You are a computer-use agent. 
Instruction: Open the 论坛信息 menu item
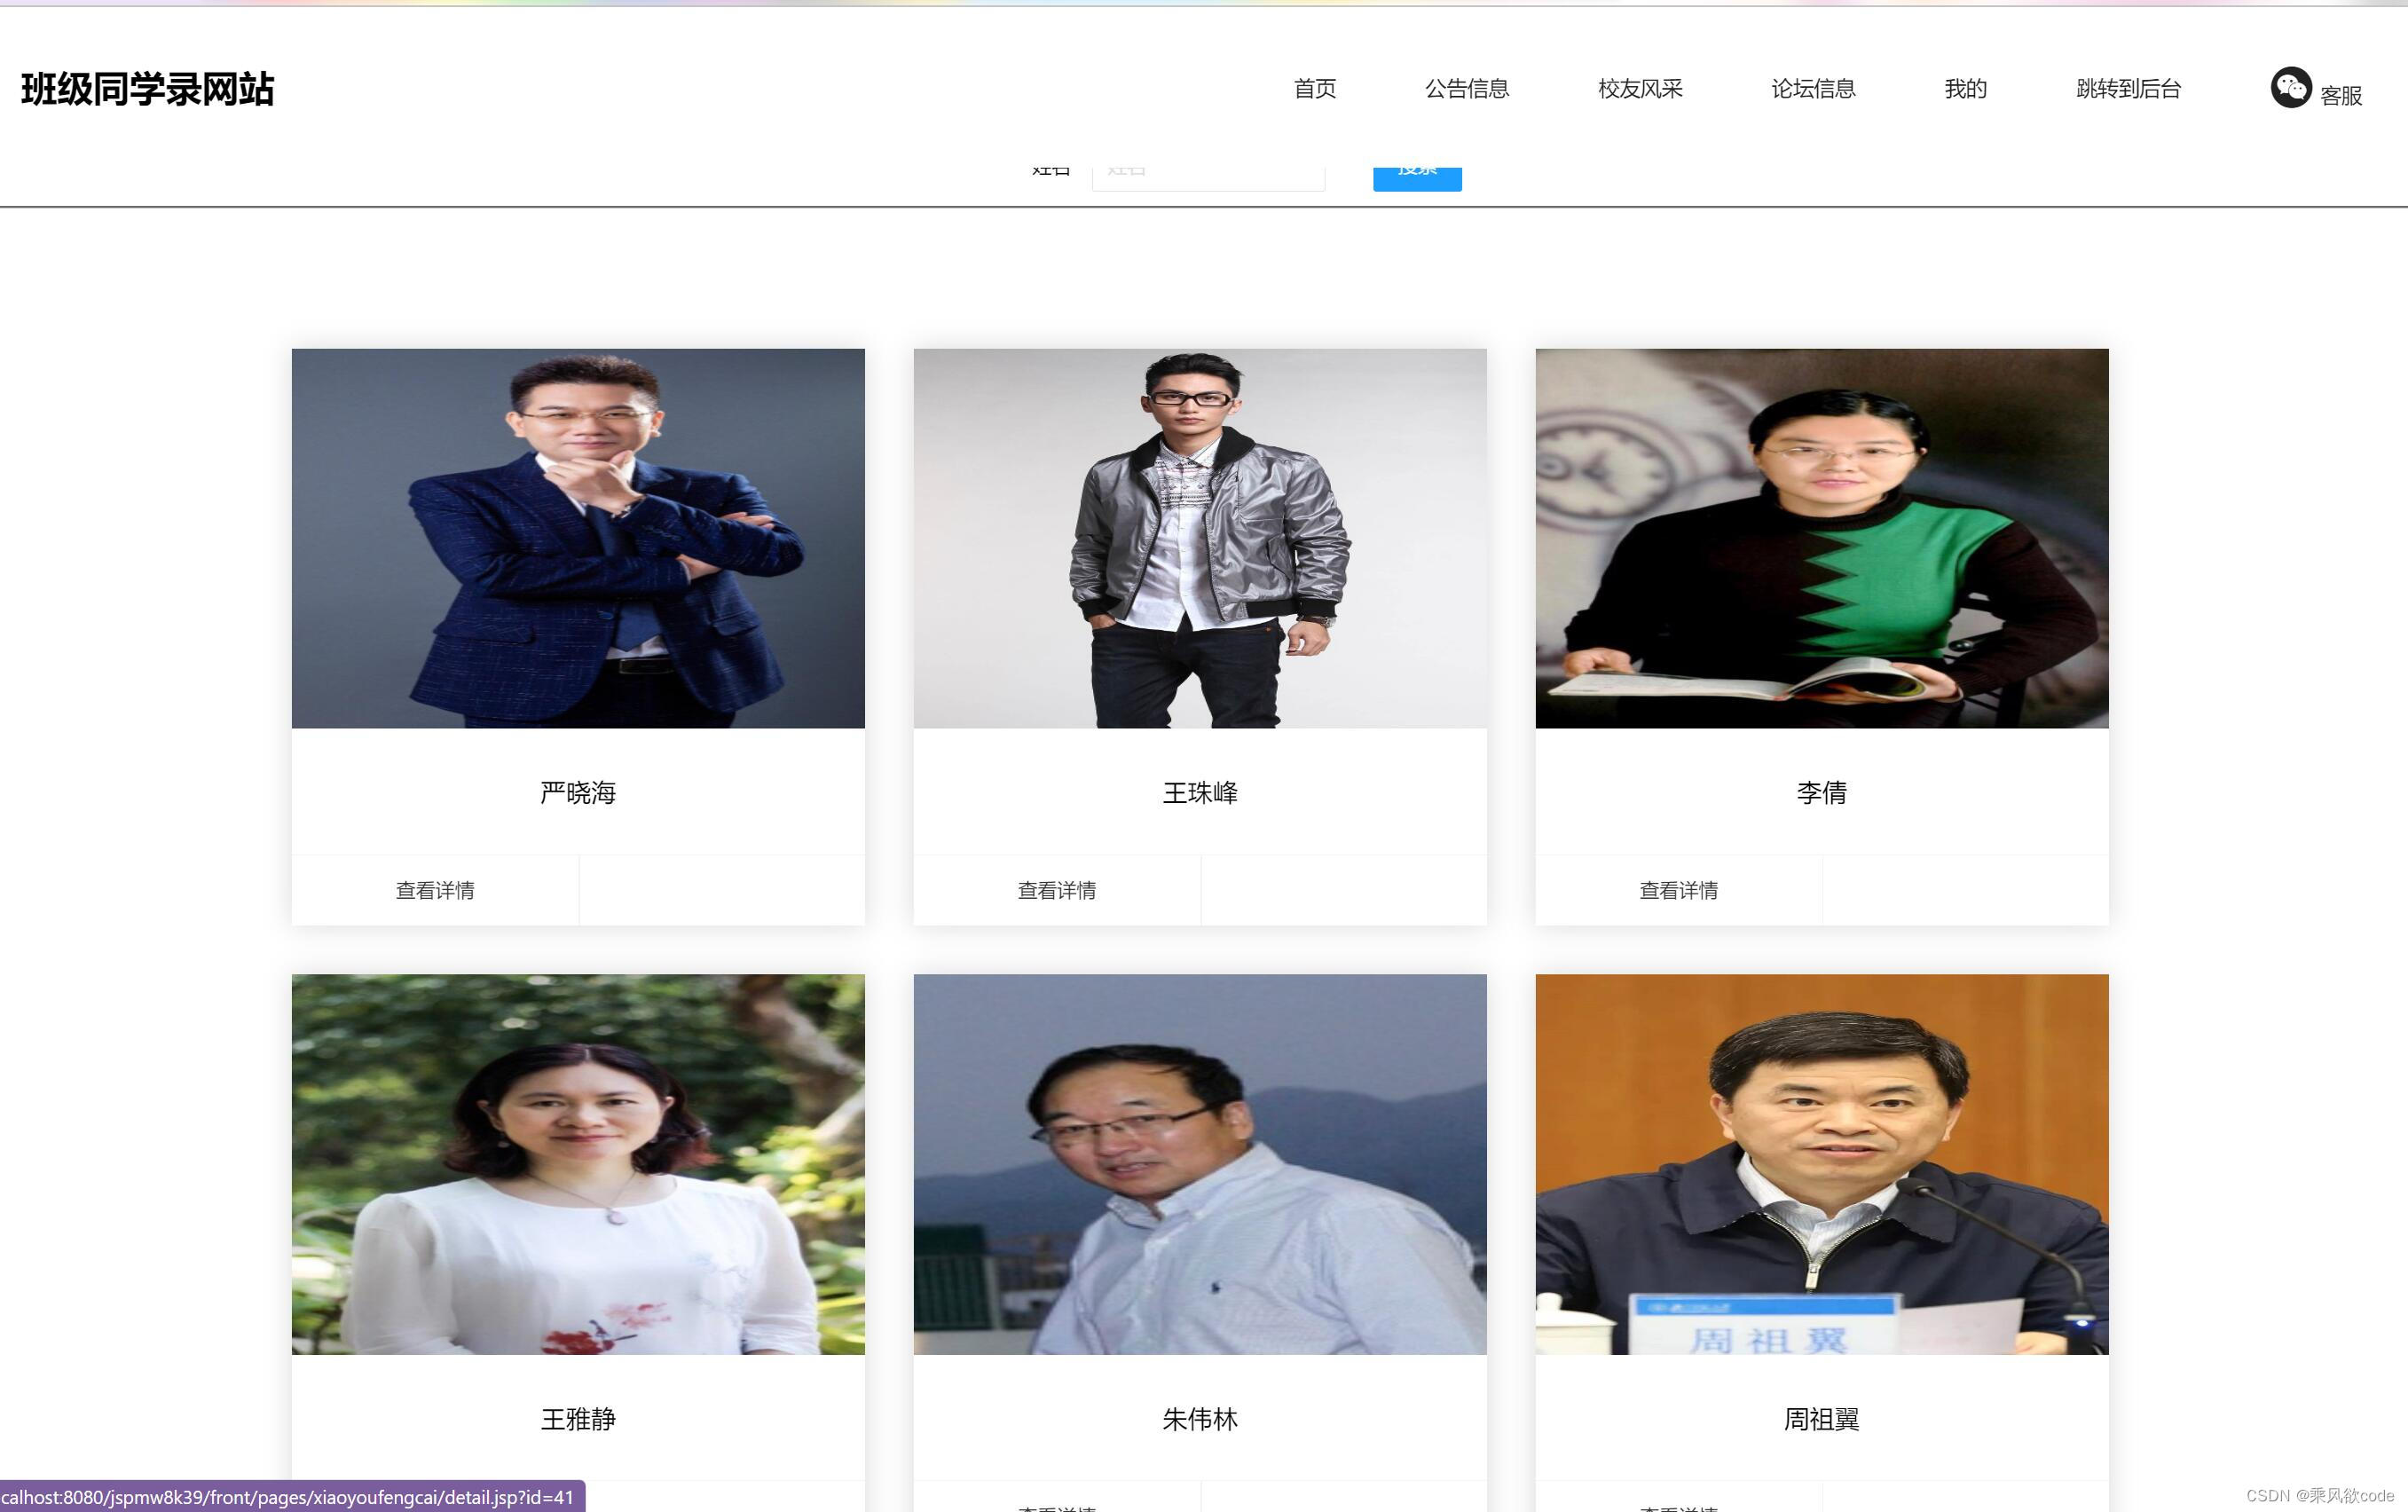(1813, 88)
